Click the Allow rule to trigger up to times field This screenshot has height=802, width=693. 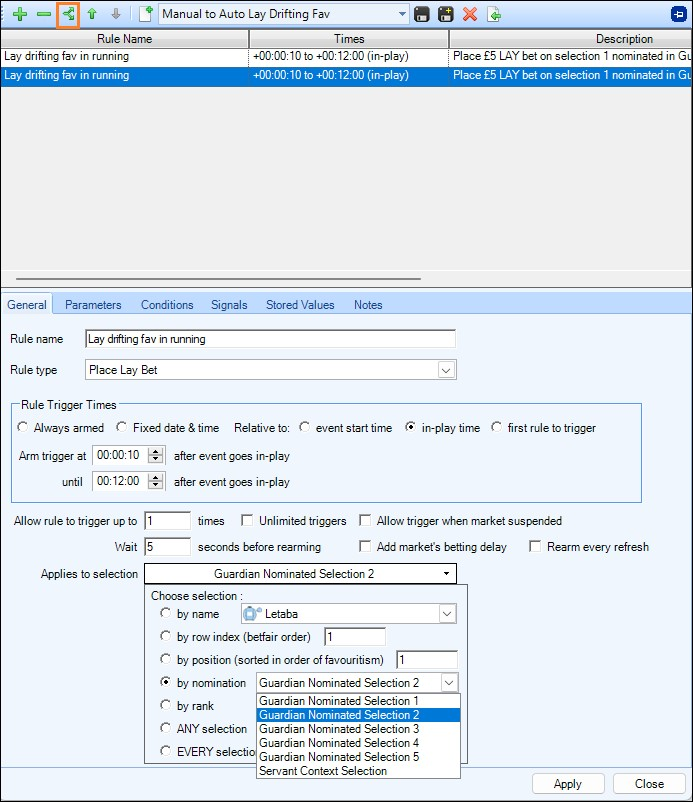tap(168, 521)
